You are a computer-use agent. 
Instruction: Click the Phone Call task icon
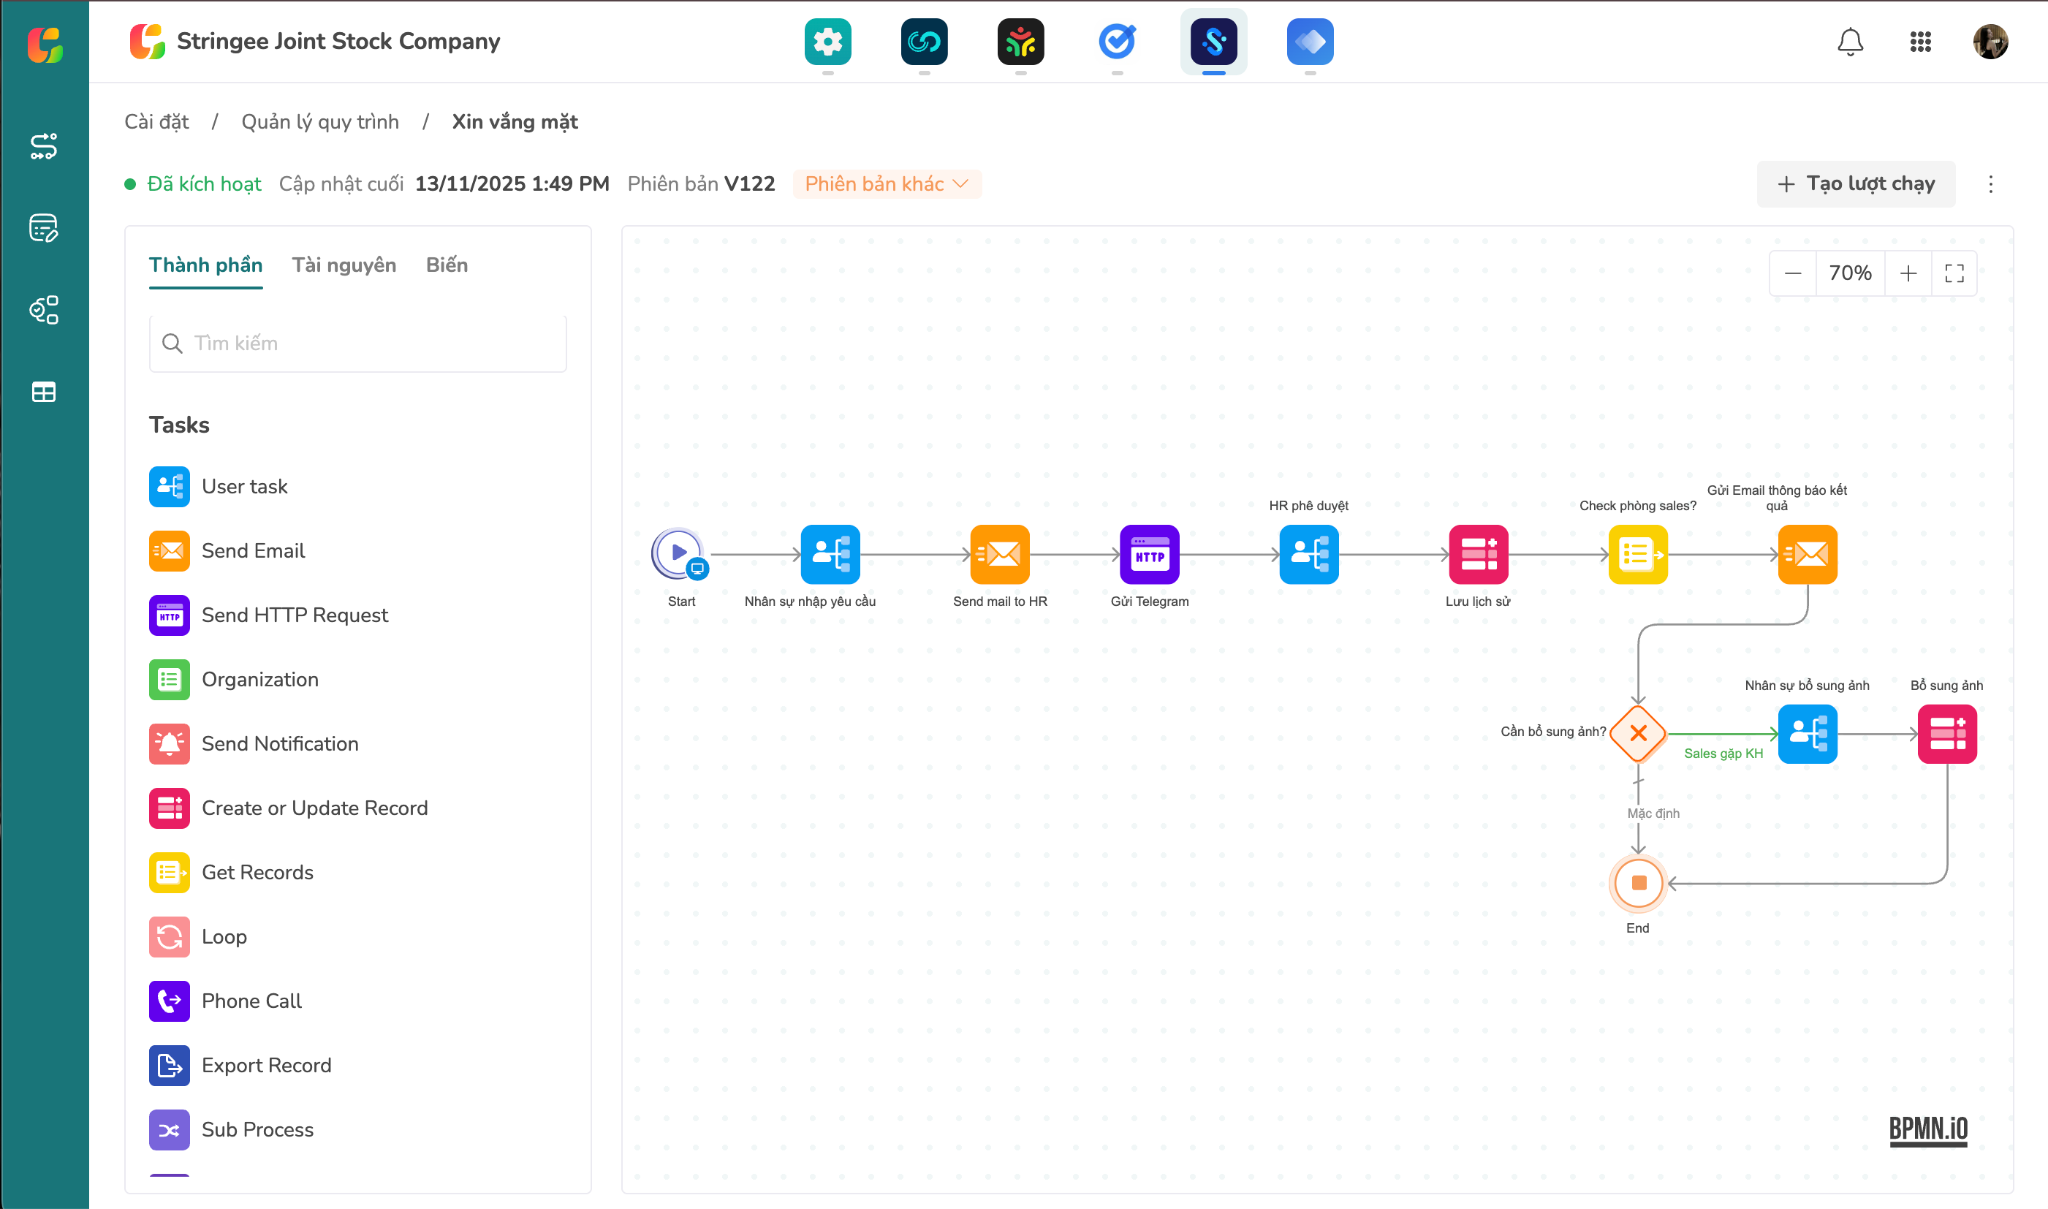[x=169, y=1001]
